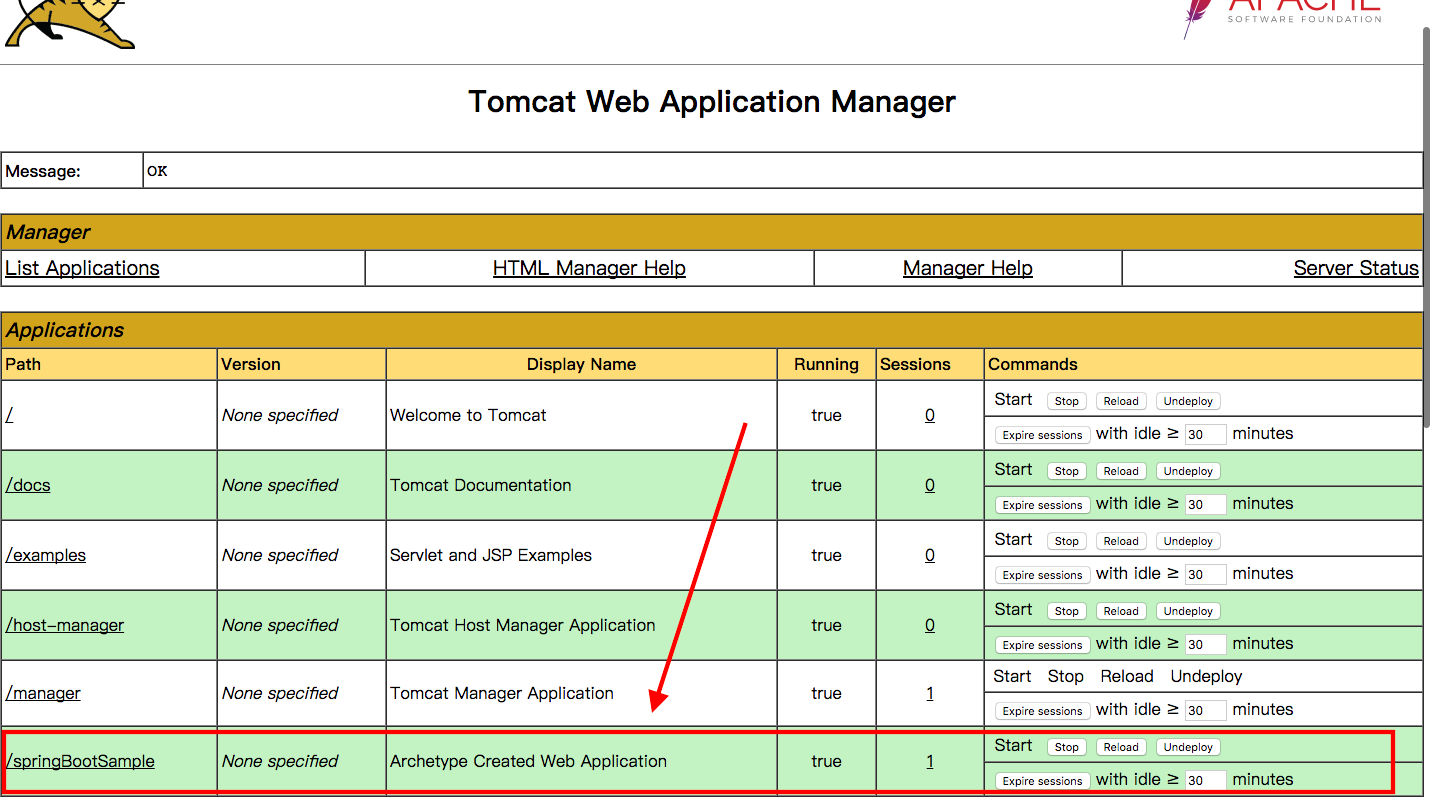Open the List Applications link

(x=82, y=268)
